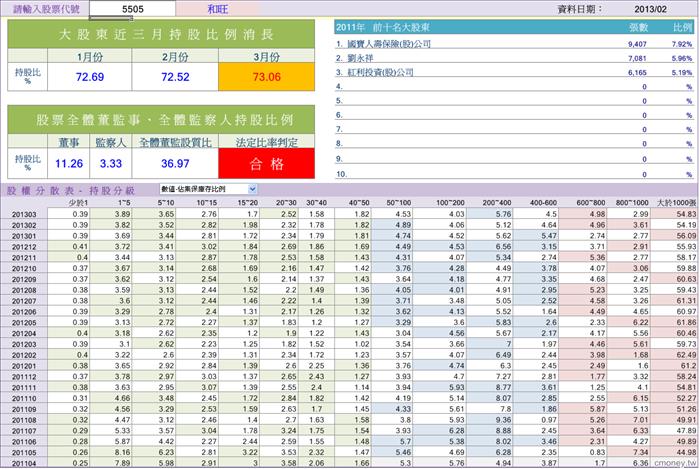Image resolution: width=700 pixels, height=469 pixels.
Task: Select row label 201212
Action: [x=24, y=247]
